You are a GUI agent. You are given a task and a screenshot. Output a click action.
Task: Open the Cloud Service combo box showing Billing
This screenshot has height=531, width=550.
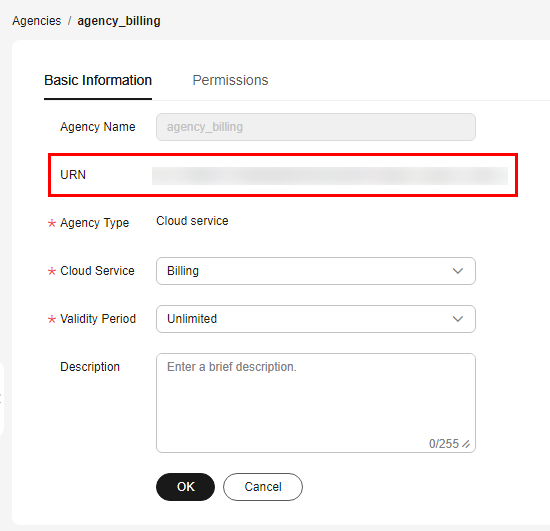[x=316, y=271]
